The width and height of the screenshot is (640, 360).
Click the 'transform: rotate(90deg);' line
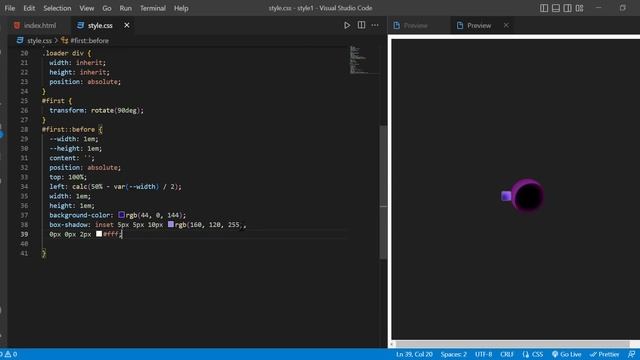[x=96, y=110]
